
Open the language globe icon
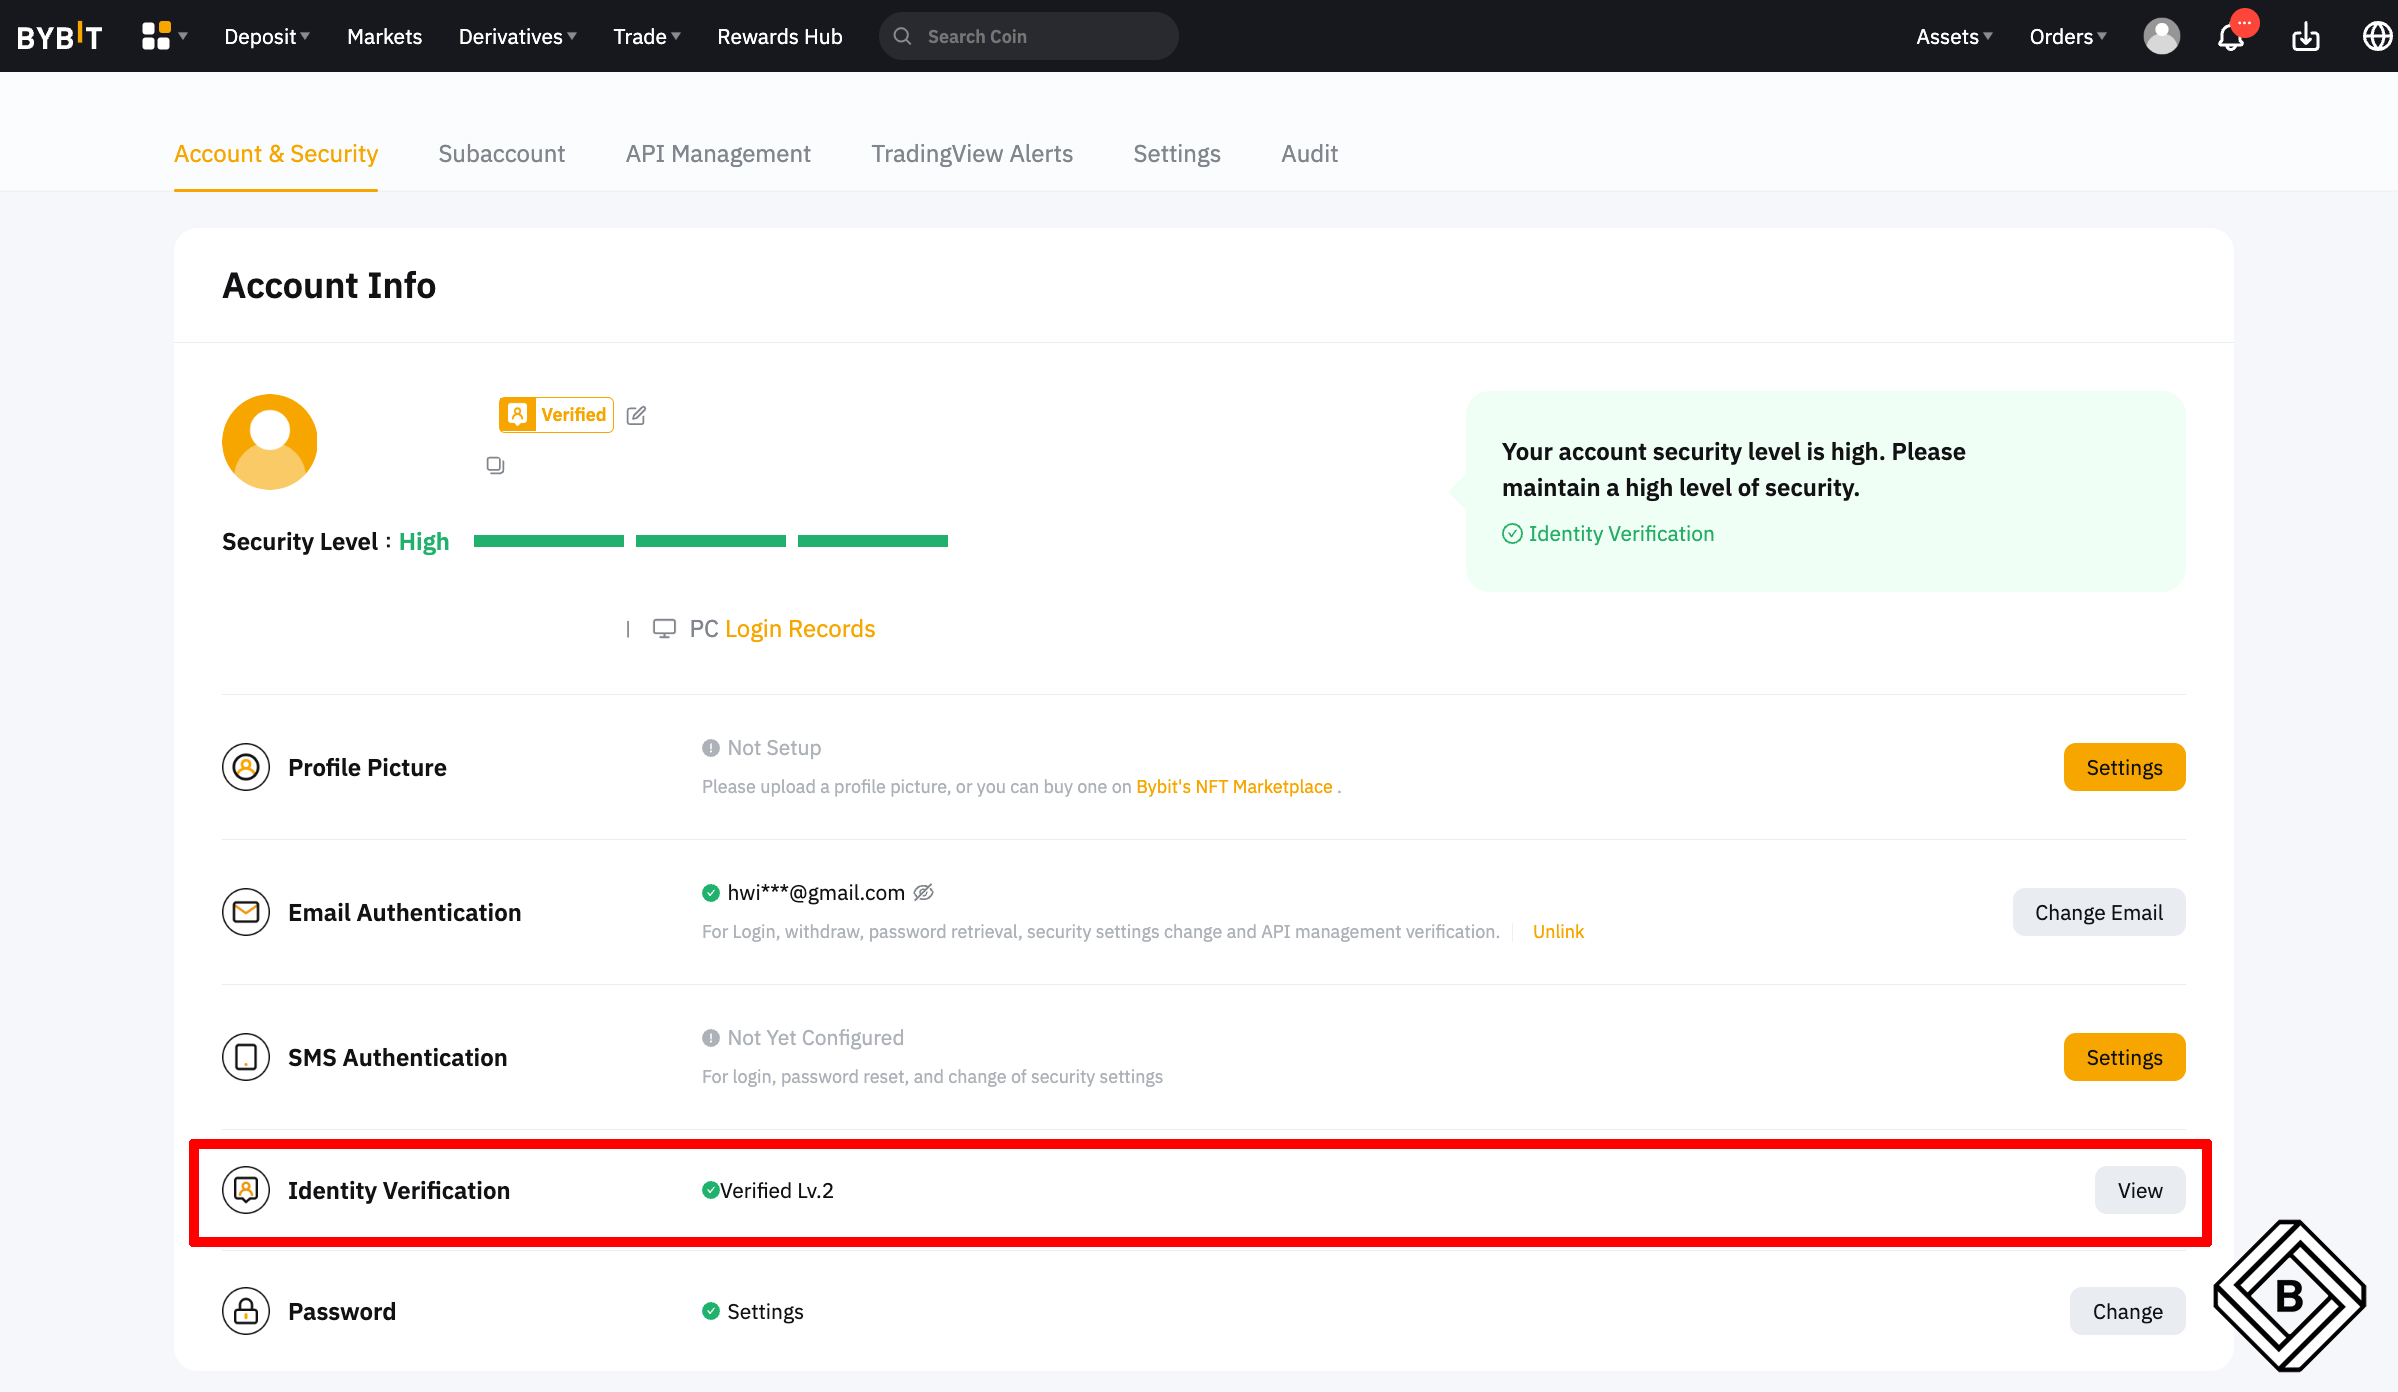2377,37
